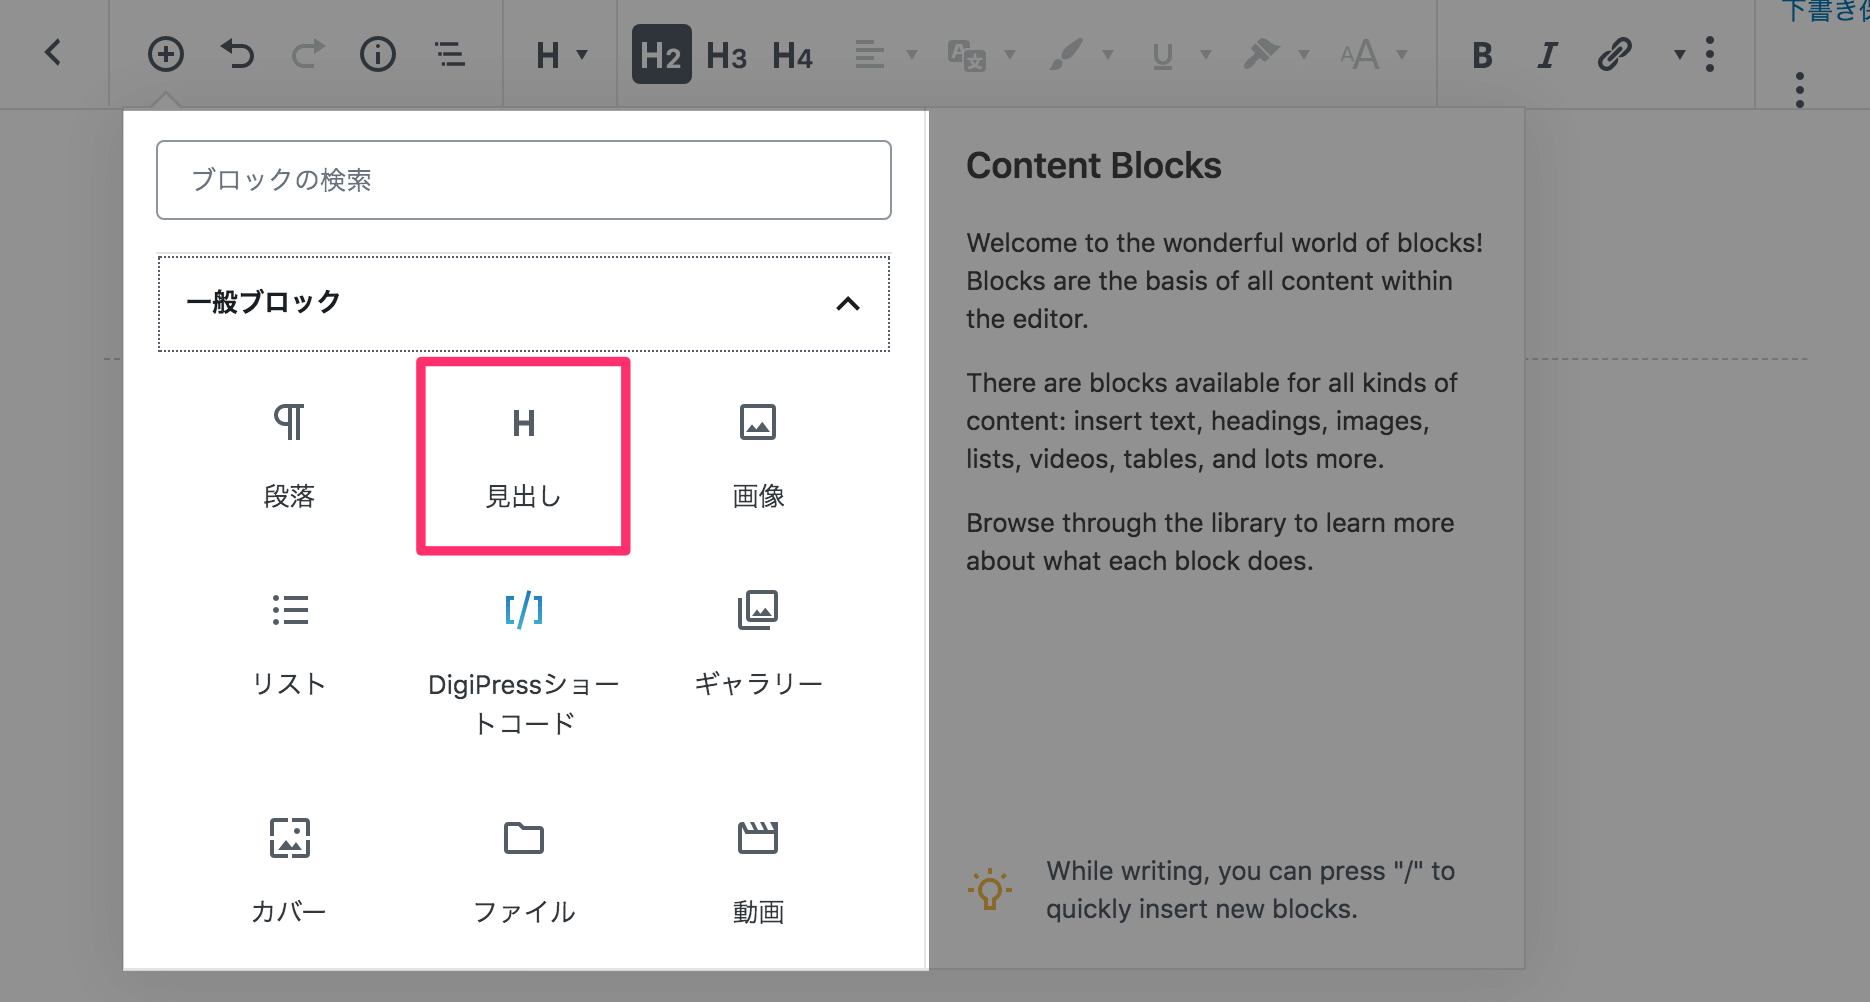
Task: Toggle italic formatting
Action: [x=1547, y=55]
